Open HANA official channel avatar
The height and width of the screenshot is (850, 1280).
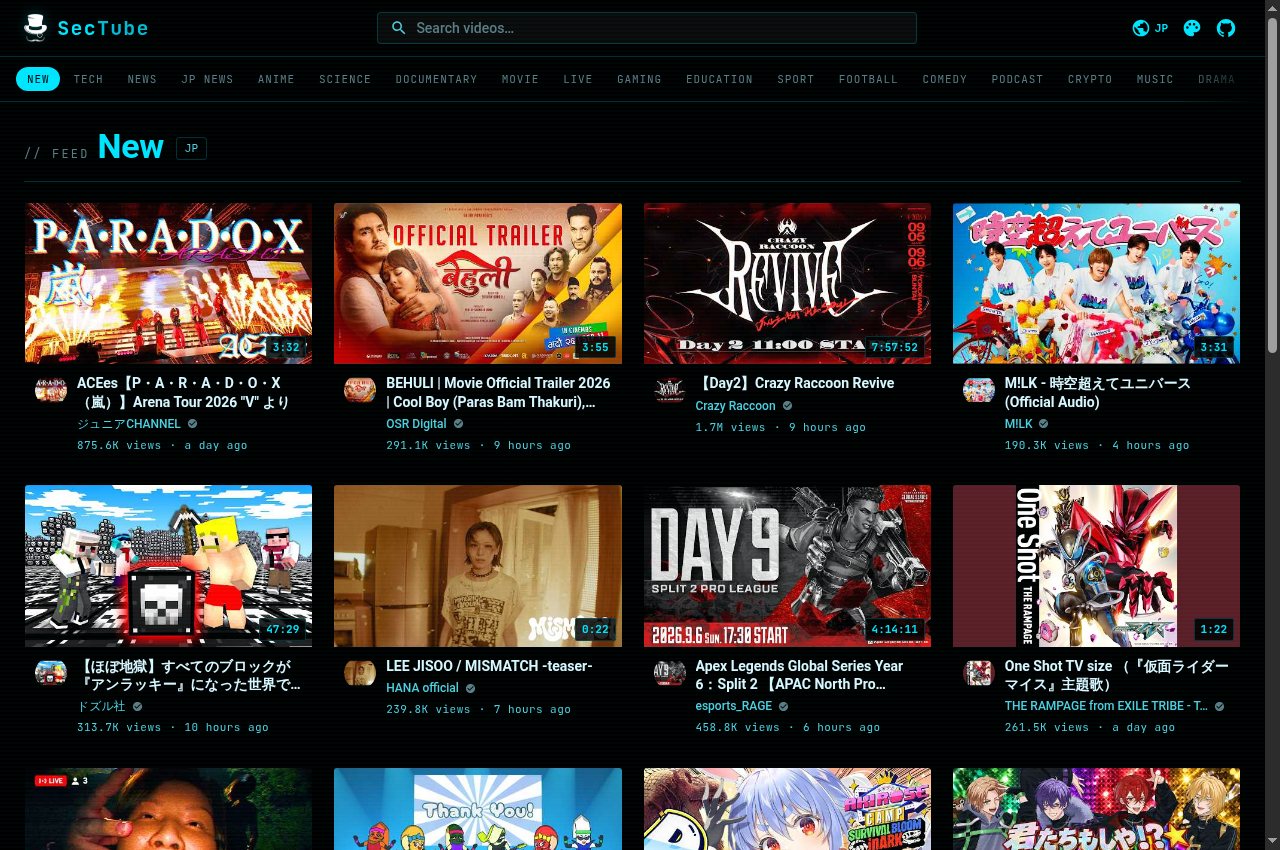pos(360,673)
